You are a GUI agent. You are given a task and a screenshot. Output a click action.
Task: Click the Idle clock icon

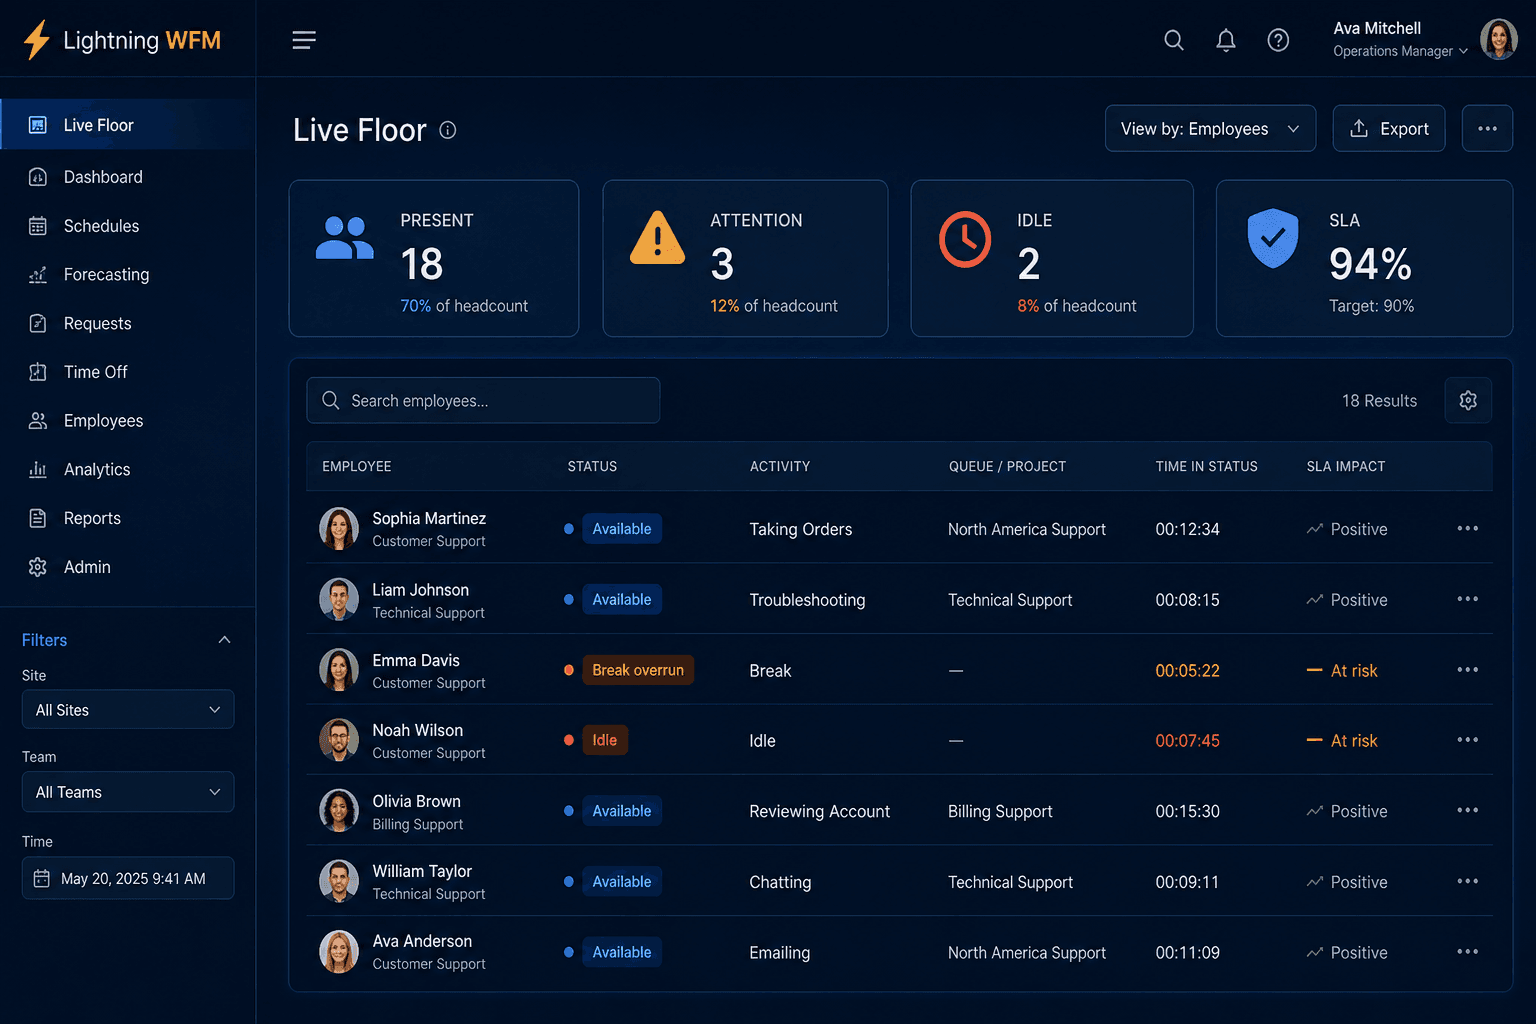click(x=965, y=239)
